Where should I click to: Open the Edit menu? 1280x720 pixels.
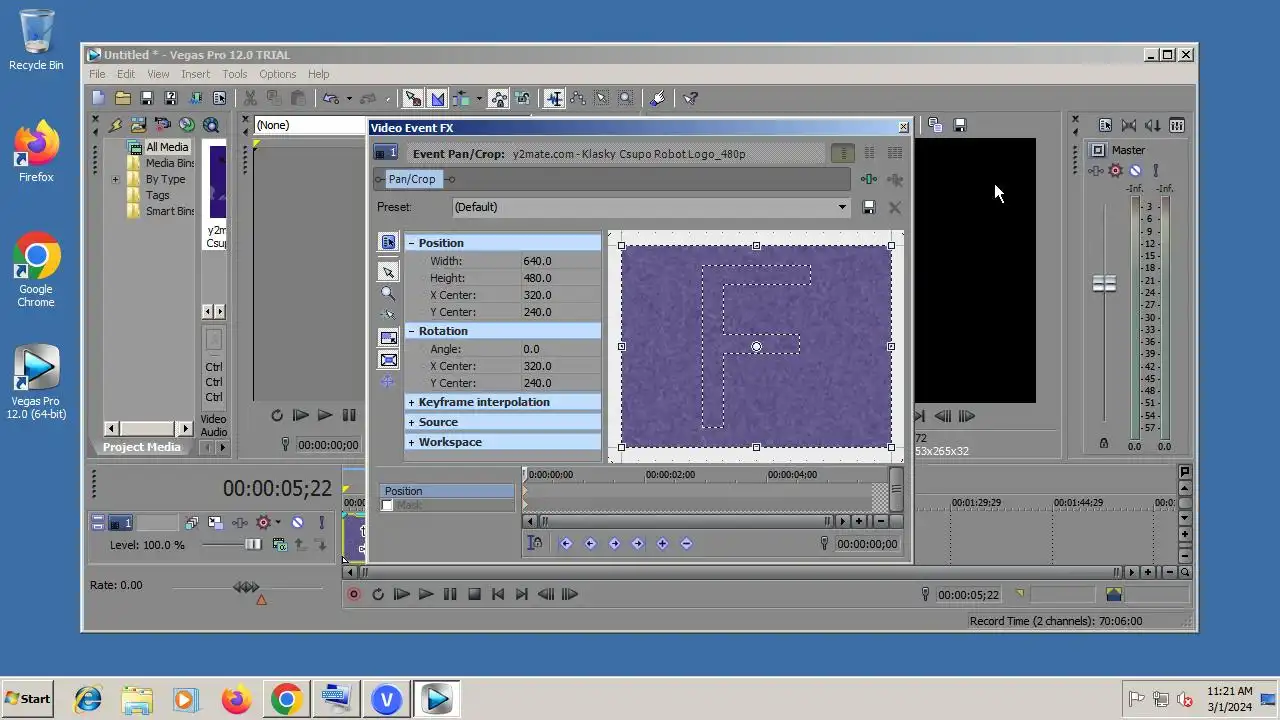(x=126, y=74)
